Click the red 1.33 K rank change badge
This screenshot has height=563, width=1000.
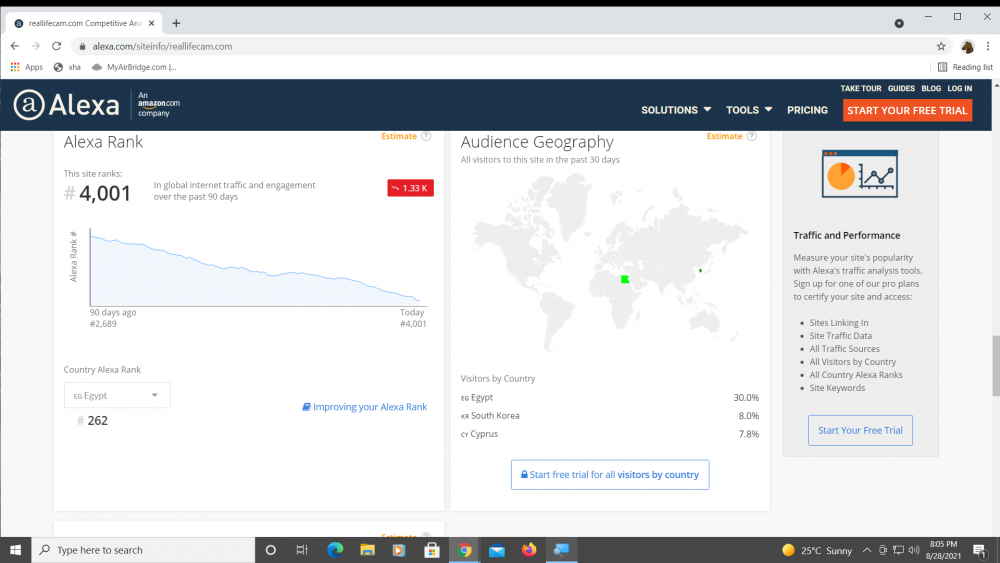coord(410,188)
